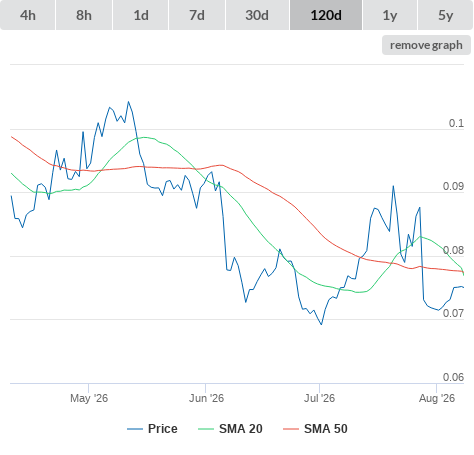474x455 pixels.
Task: Select the active 120d tab
Action: pos(326,15)
